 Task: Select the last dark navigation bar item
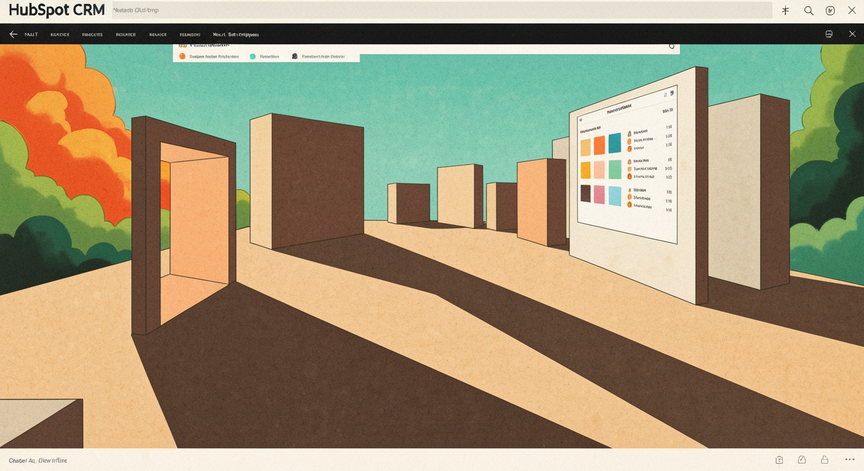(x=236, y=34)
